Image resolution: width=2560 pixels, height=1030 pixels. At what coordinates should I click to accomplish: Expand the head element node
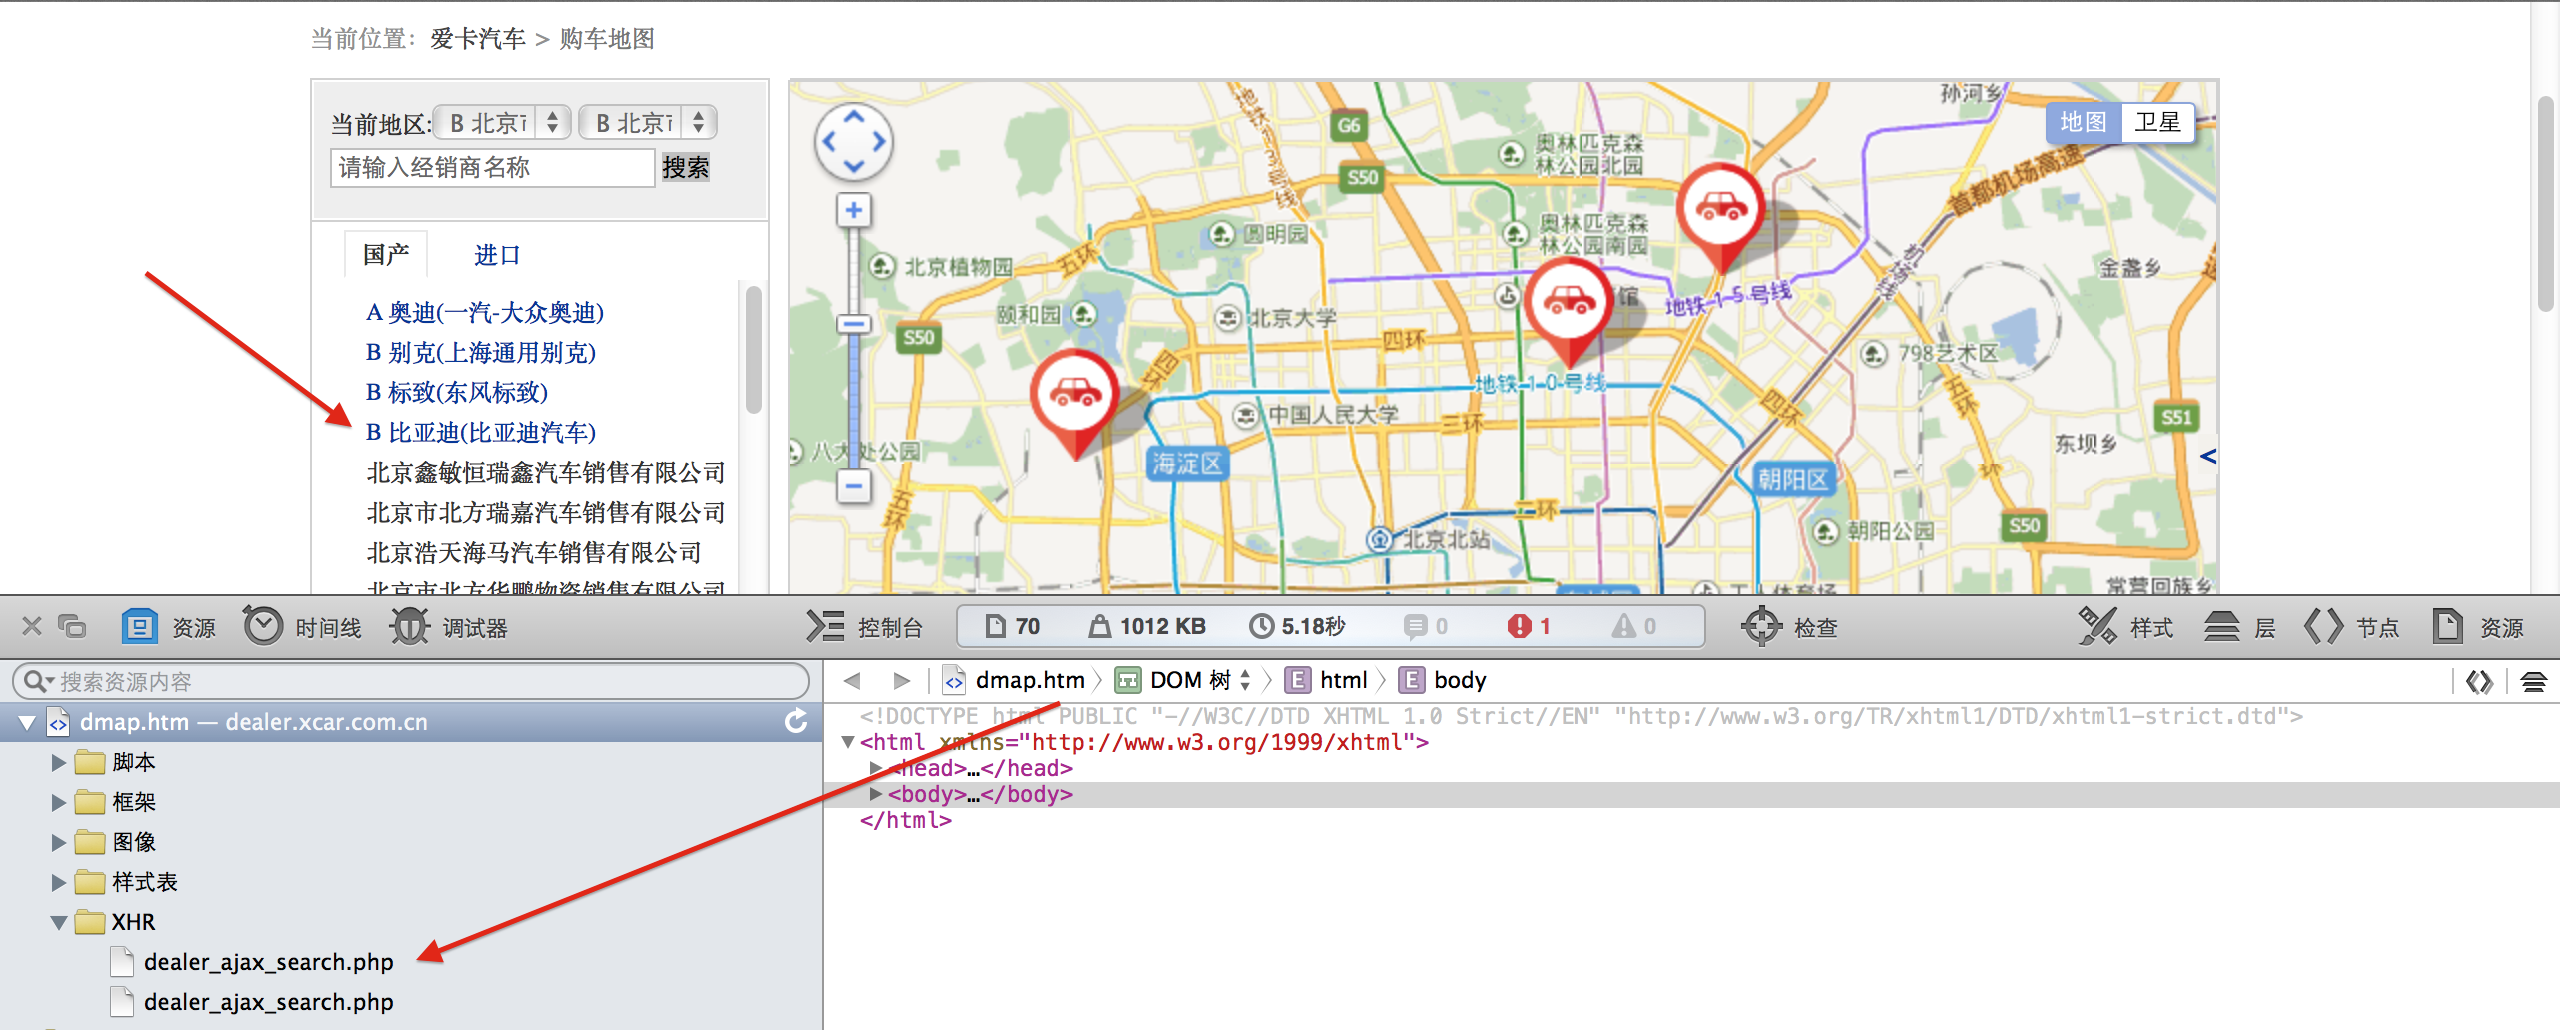click(x=875, y=768)
